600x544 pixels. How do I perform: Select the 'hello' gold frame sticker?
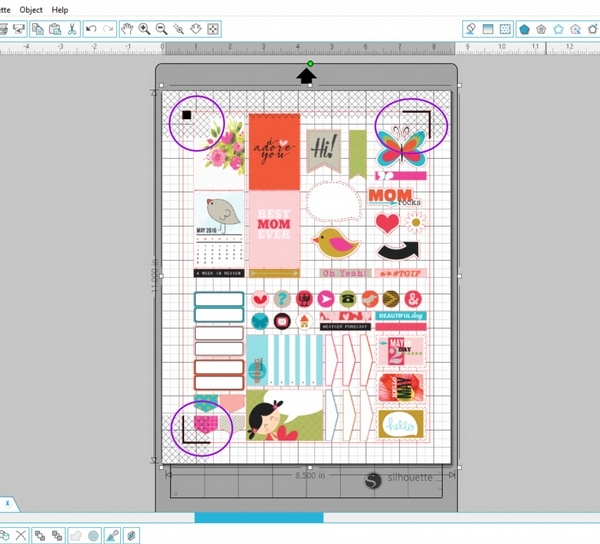pyautogui.click(x=401, y=424)
